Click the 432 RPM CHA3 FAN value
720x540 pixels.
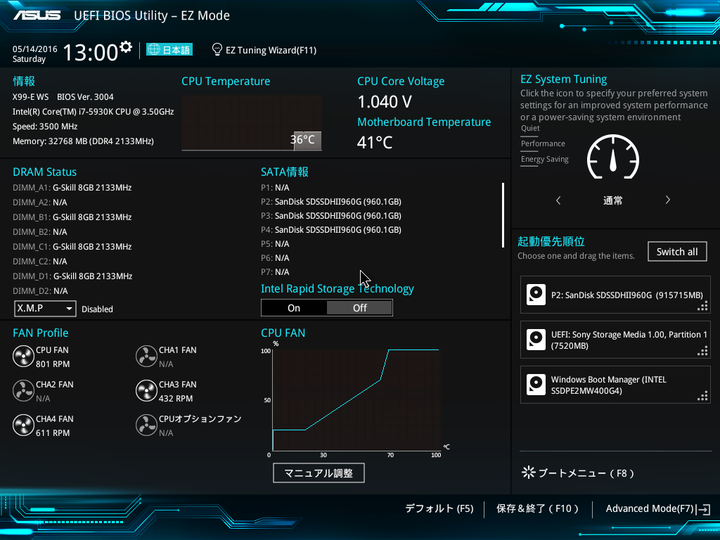(176, 399)
